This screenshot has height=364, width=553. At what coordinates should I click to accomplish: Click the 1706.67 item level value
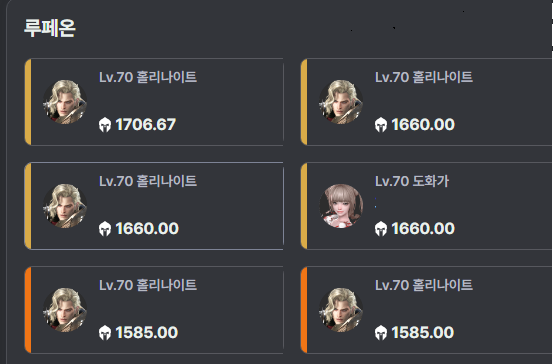(146, 125)
